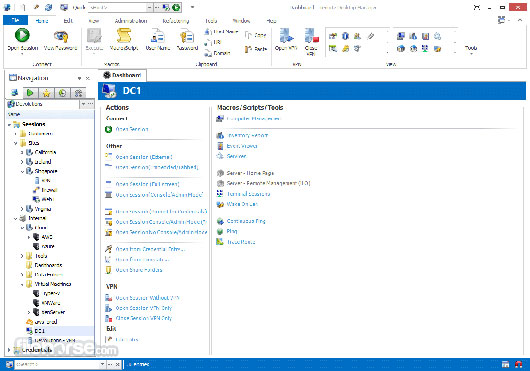Viewport: 530px width, 371px height.
Task: Click into the Quick Connect host field
Action: click(117, 7)
